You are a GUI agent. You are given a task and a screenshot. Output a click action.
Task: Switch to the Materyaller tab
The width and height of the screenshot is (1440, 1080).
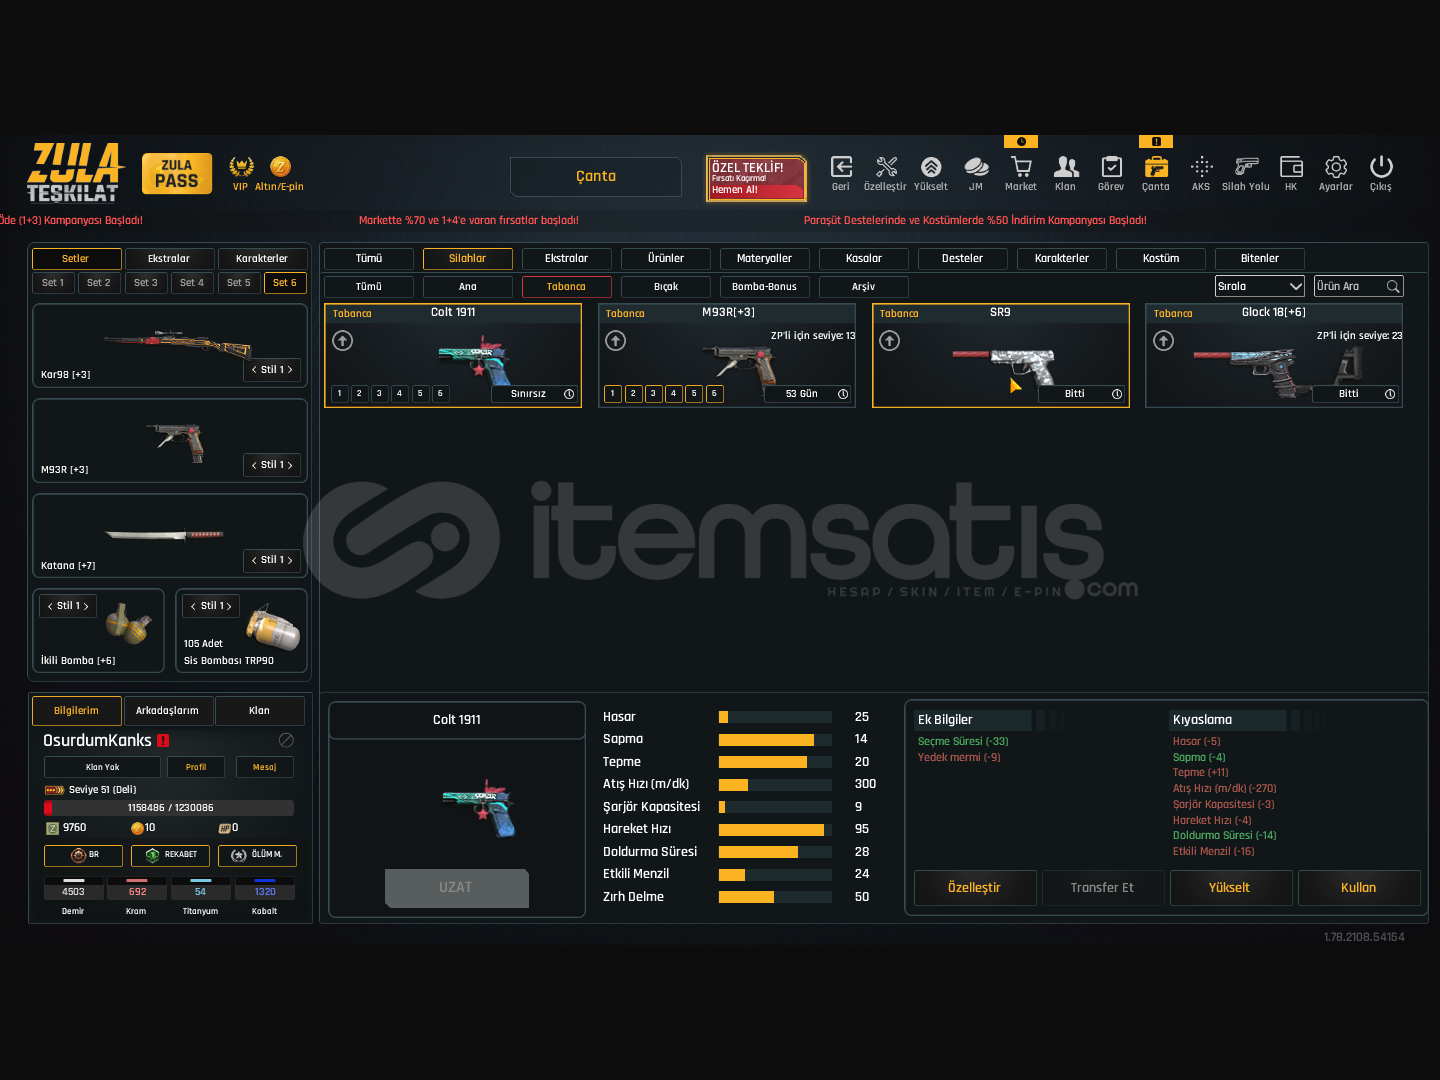click(765, 259)
